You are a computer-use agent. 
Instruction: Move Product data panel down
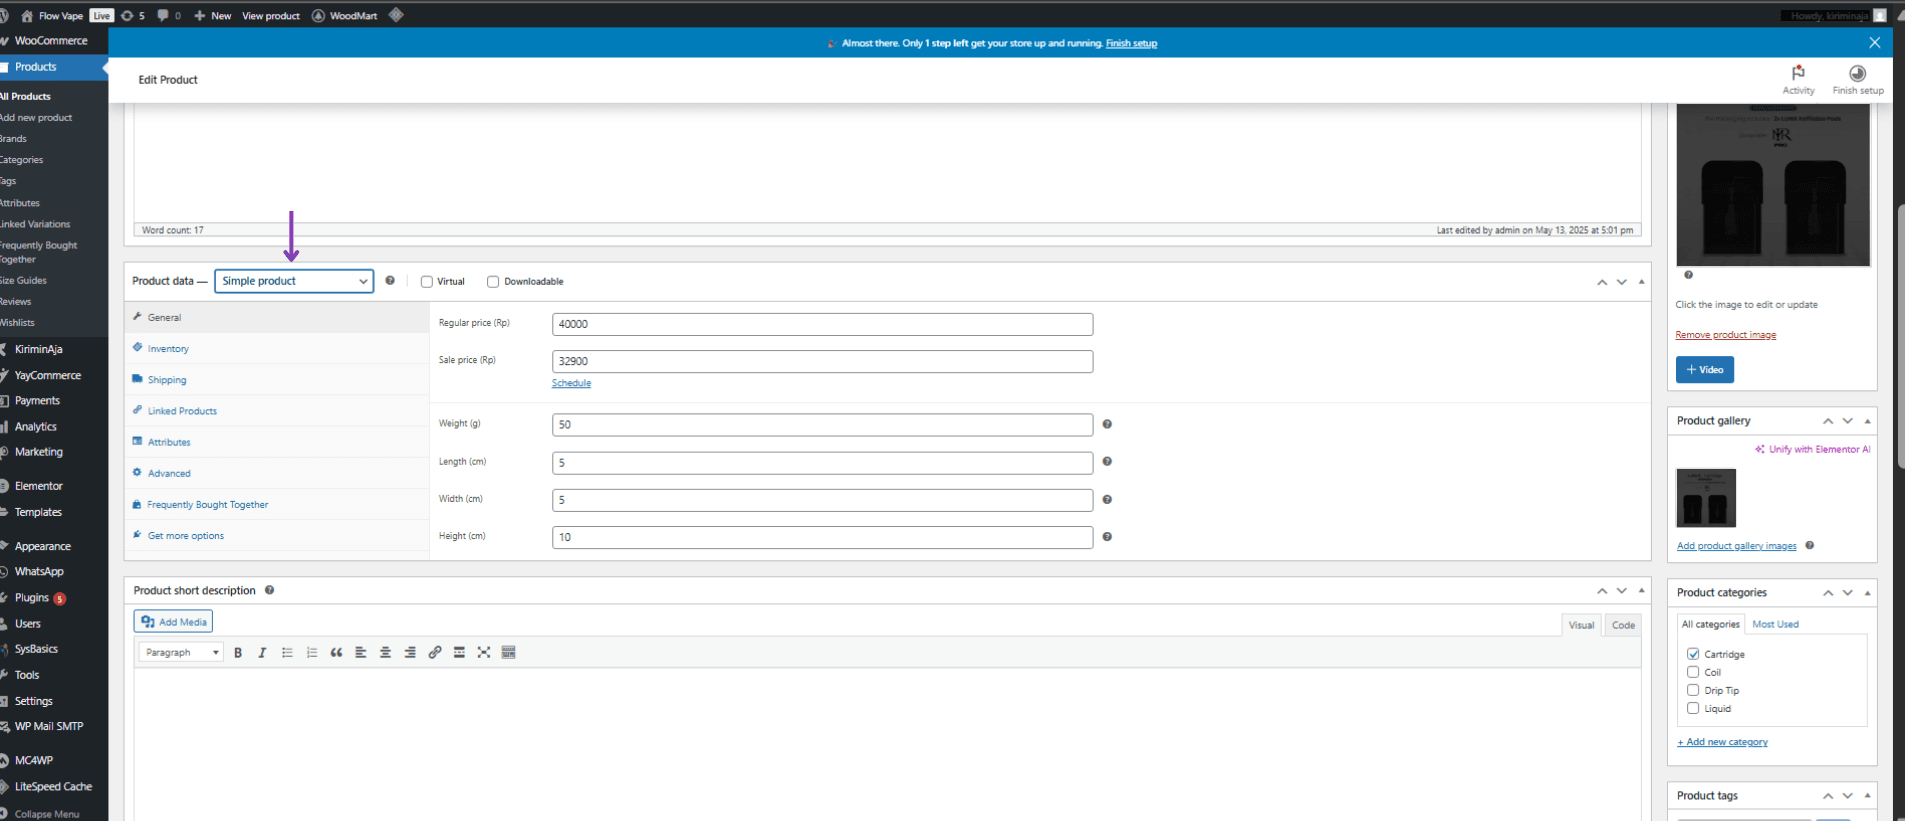coord(1621,282)
